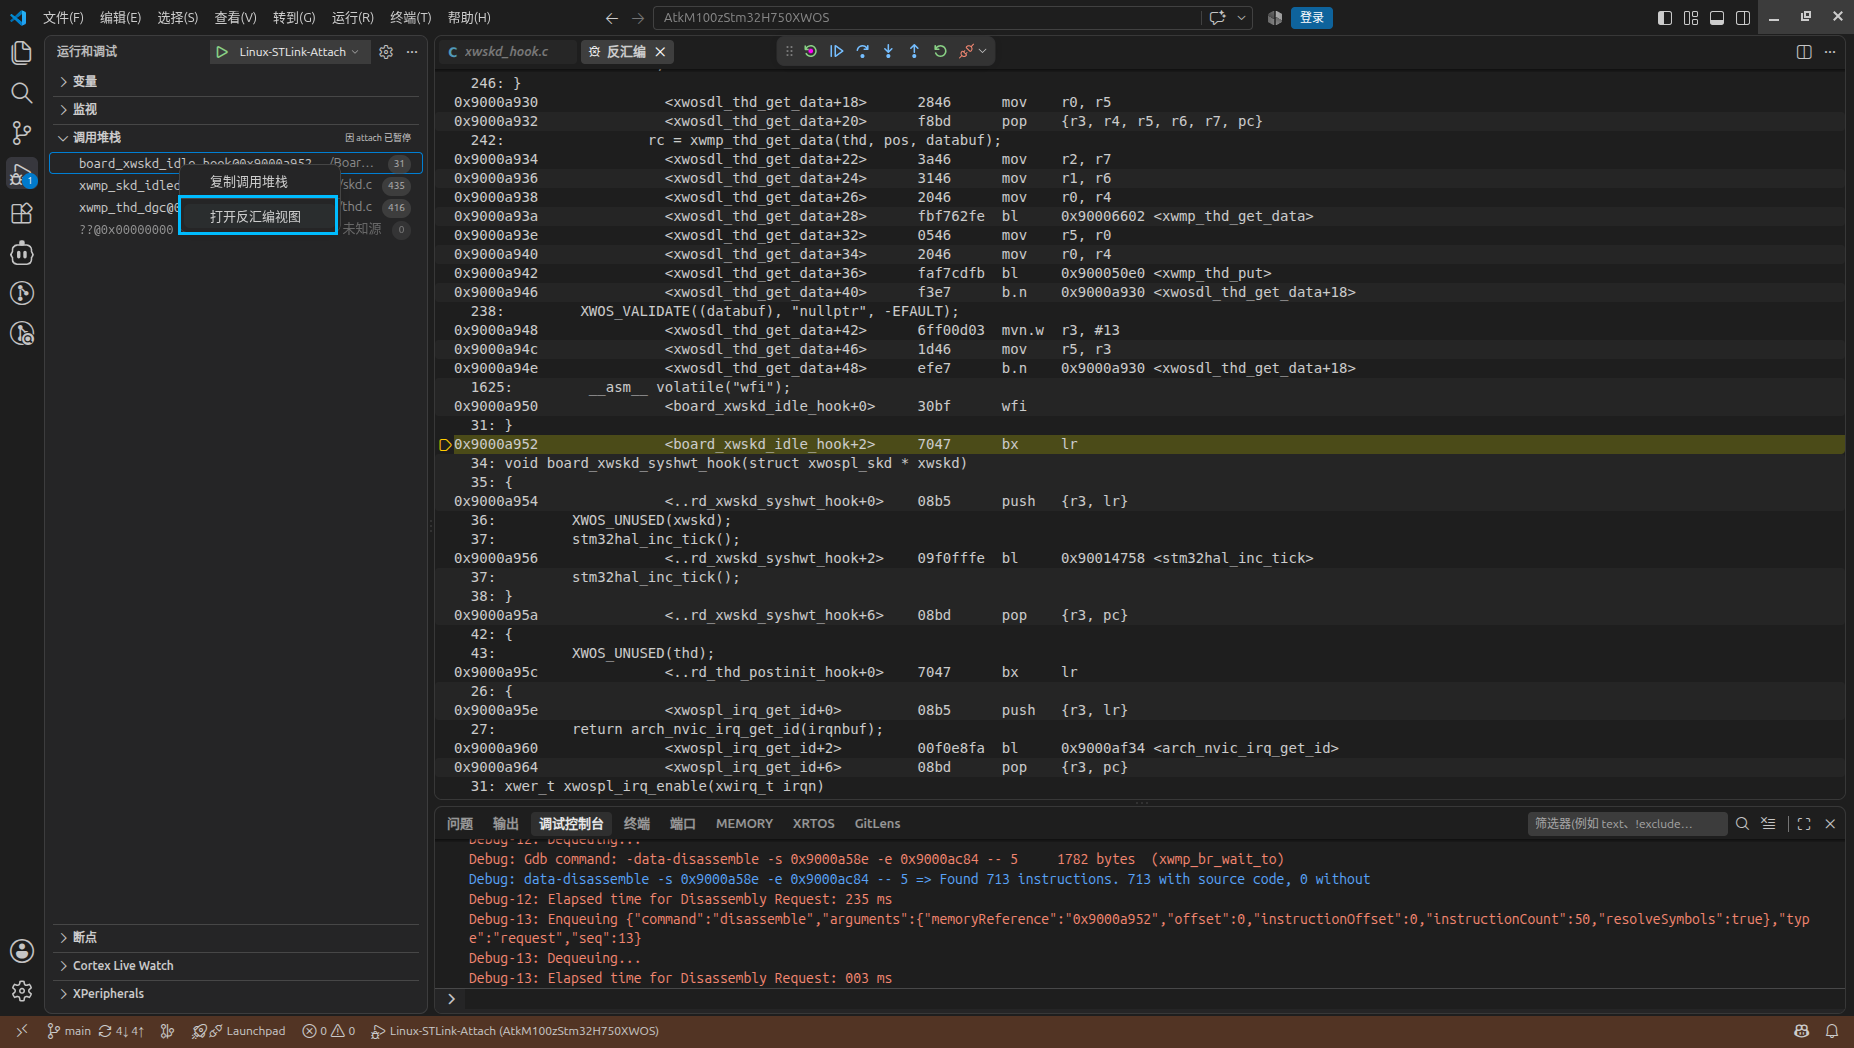Open the 运行(R) menu
Image resolution: width=1854 pixels, height=1048 pixels.
353,17
